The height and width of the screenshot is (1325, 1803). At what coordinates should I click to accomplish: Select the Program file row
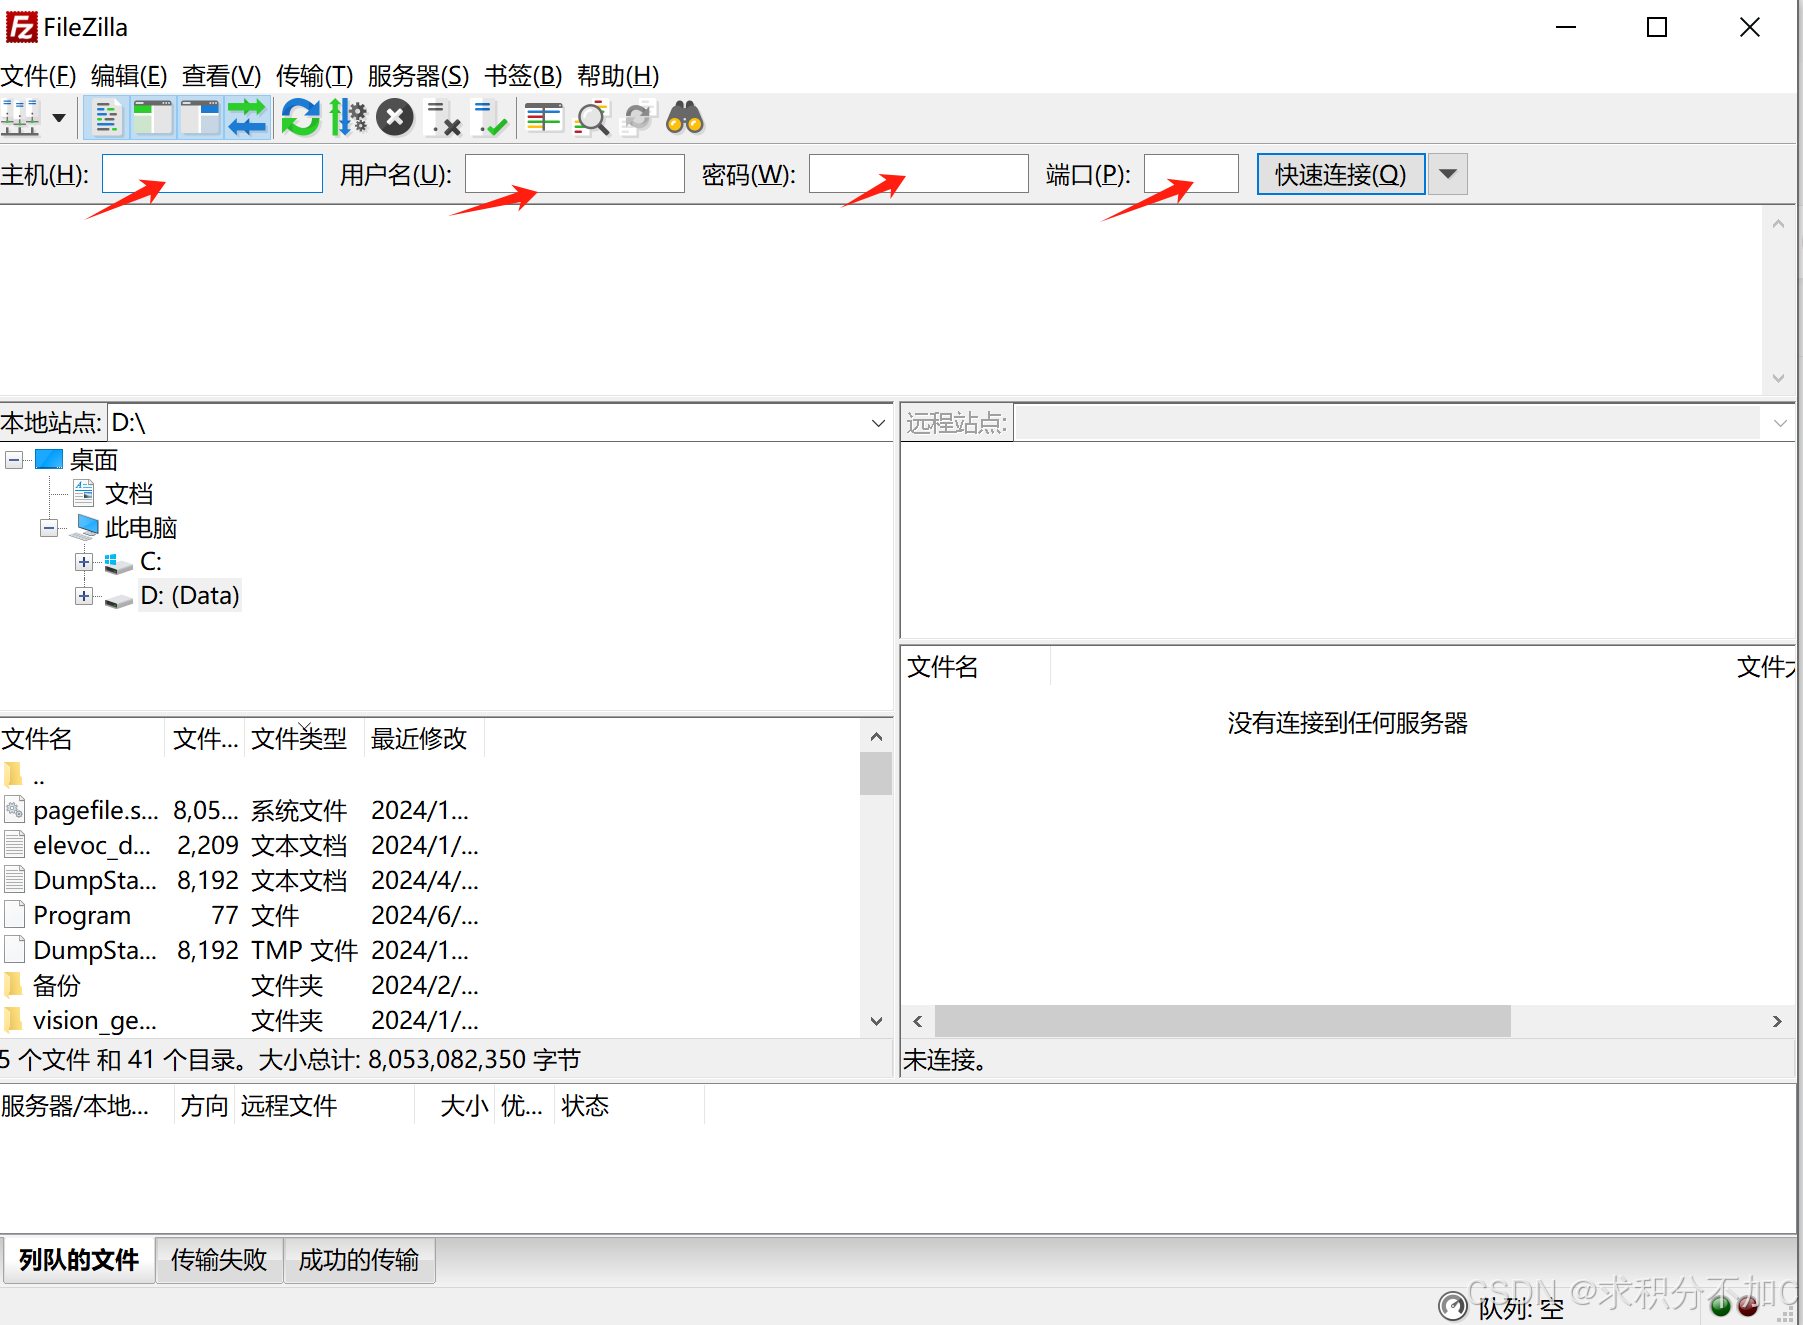point(430,915)
